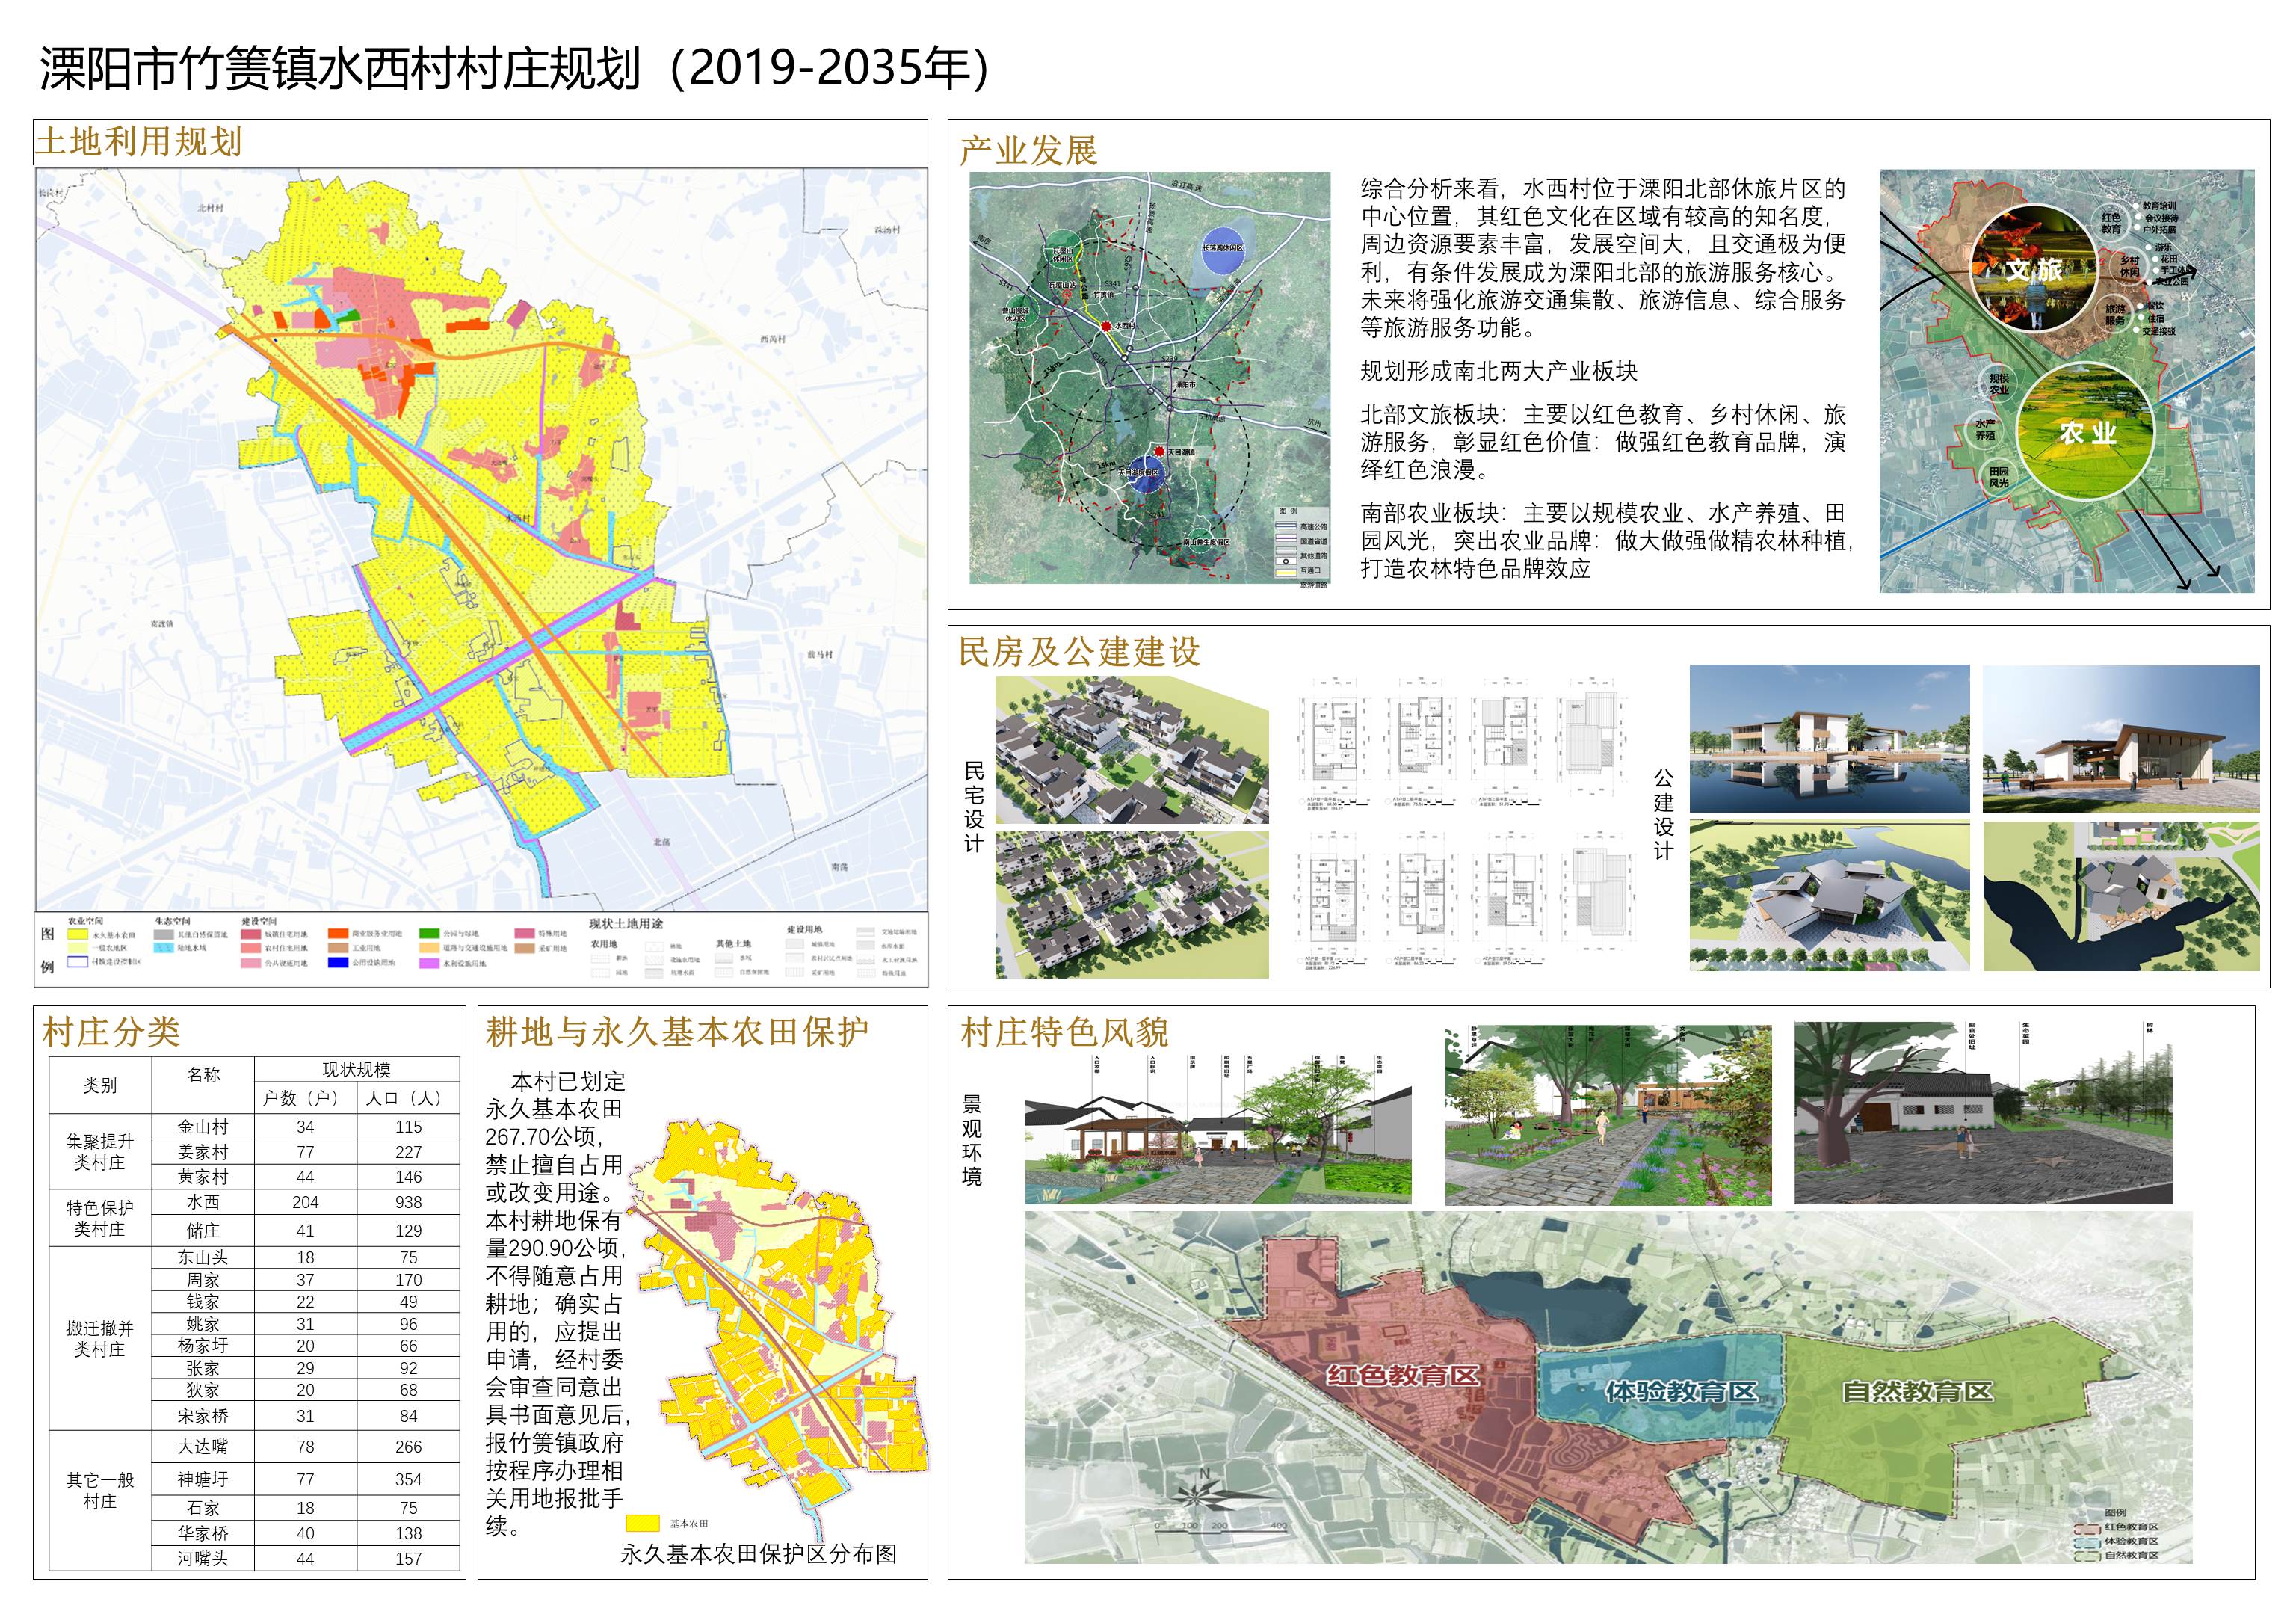Click the cyan 陆地水域 legend swatch
The image size is (2296, 1623).
click(x=164, y=948)
